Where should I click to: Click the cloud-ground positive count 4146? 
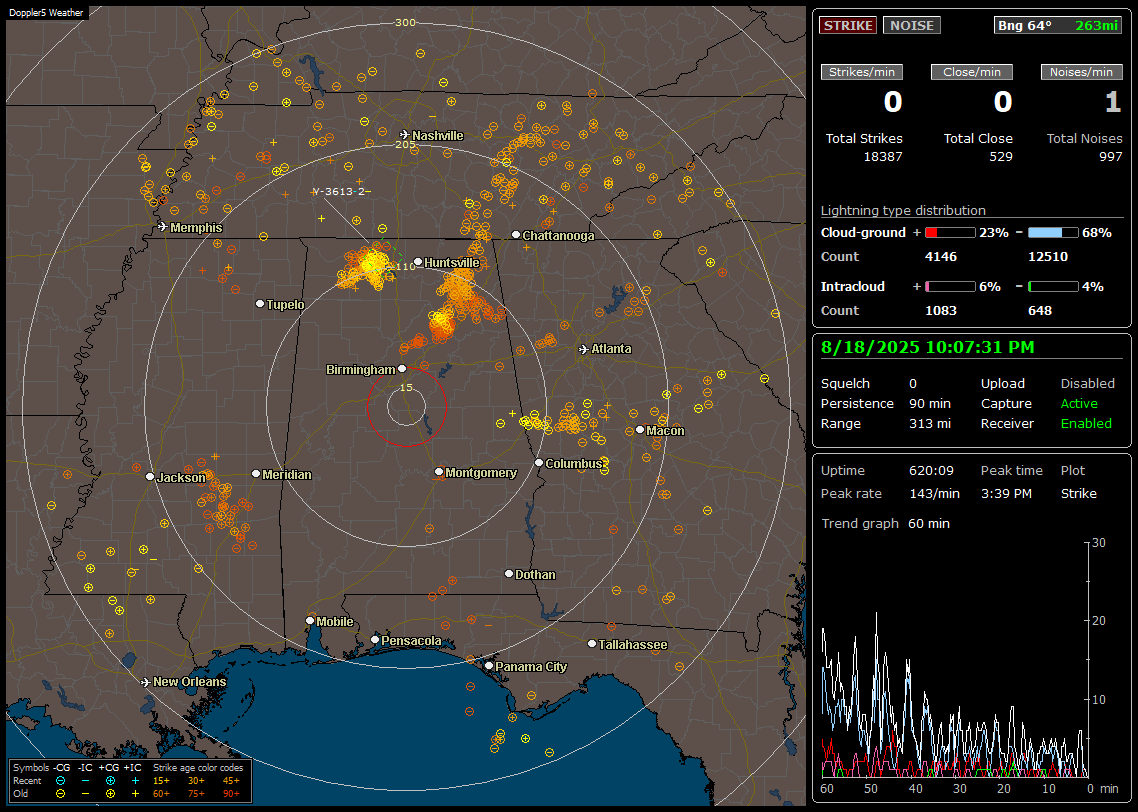941,257
